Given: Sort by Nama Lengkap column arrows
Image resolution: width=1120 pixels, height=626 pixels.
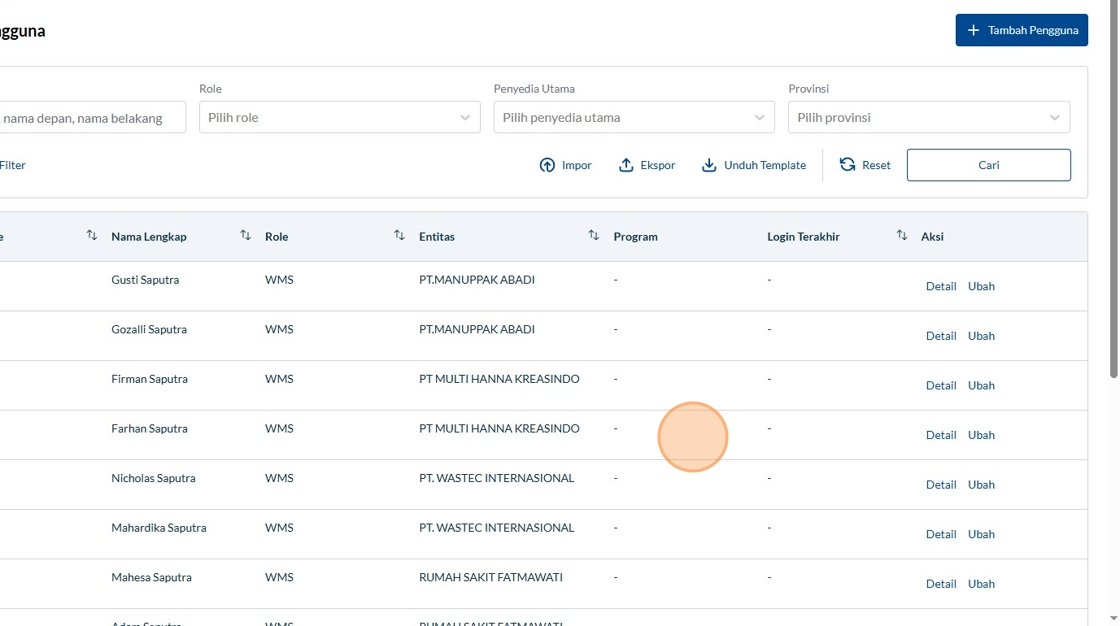Looking at the screenshot, I should point(245,236).
